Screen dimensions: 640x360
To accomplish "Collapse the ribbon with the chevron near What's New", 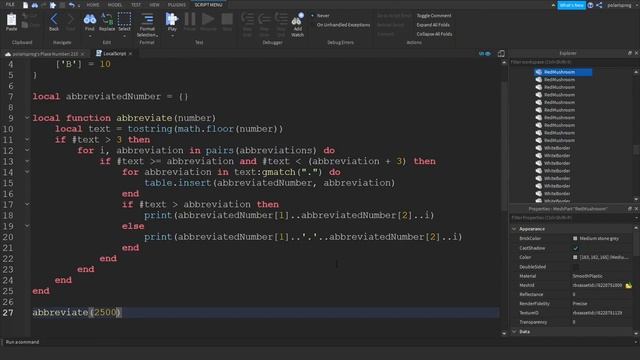I will [x=553, y=5].
